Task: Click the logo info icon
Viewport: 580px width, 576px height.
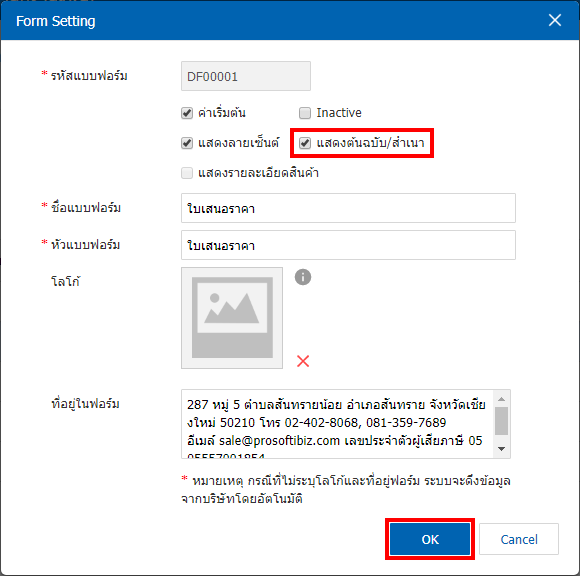Action: [303, 277]
